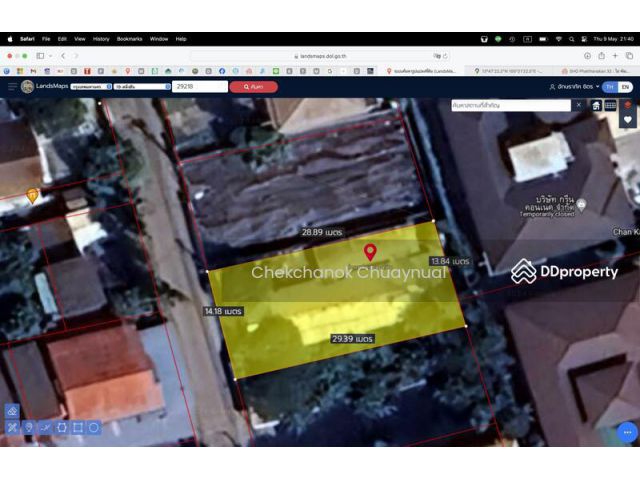Screen dimensions: 640x480
Task: Click the LandsMaps round emblem logo
Action: coord(27,87)
